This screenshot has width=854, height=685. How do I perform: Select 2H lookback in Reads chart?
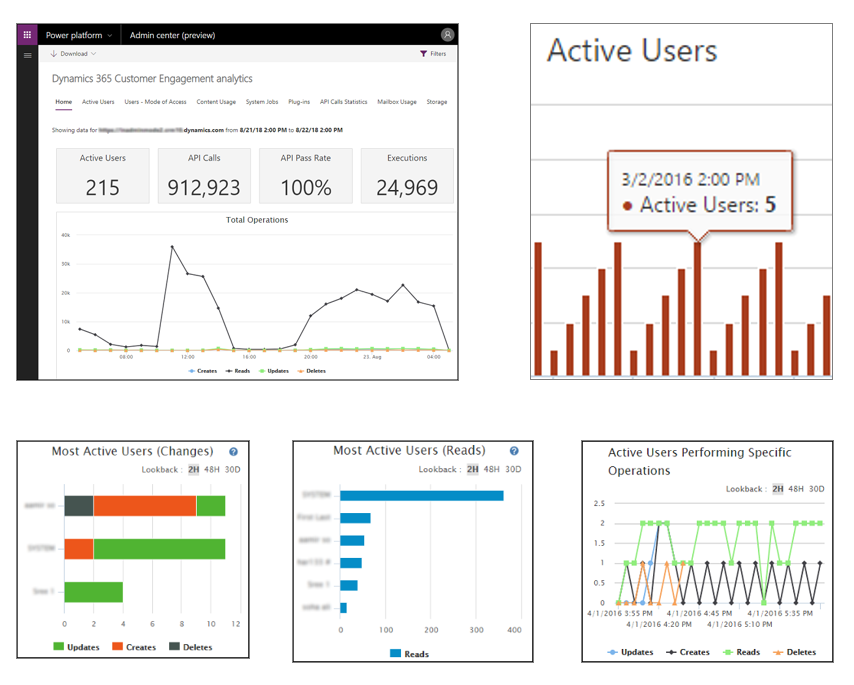[473, 469]
